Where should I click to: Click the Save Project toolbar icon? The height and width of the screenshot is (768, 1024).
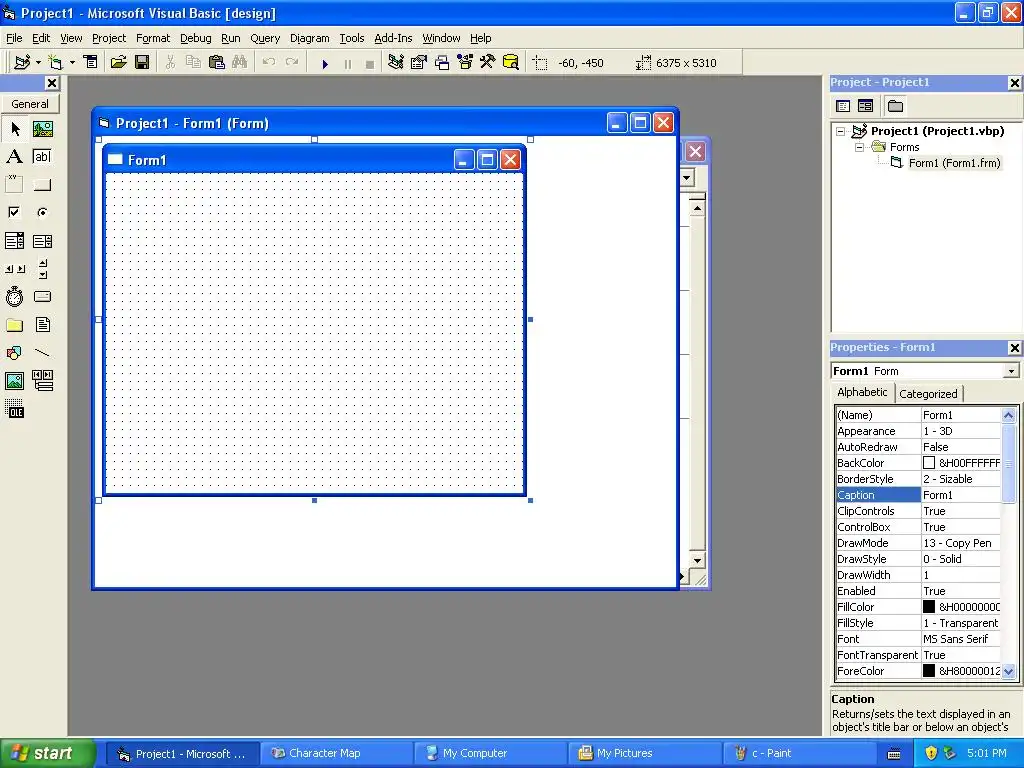[x=142, y=62]
